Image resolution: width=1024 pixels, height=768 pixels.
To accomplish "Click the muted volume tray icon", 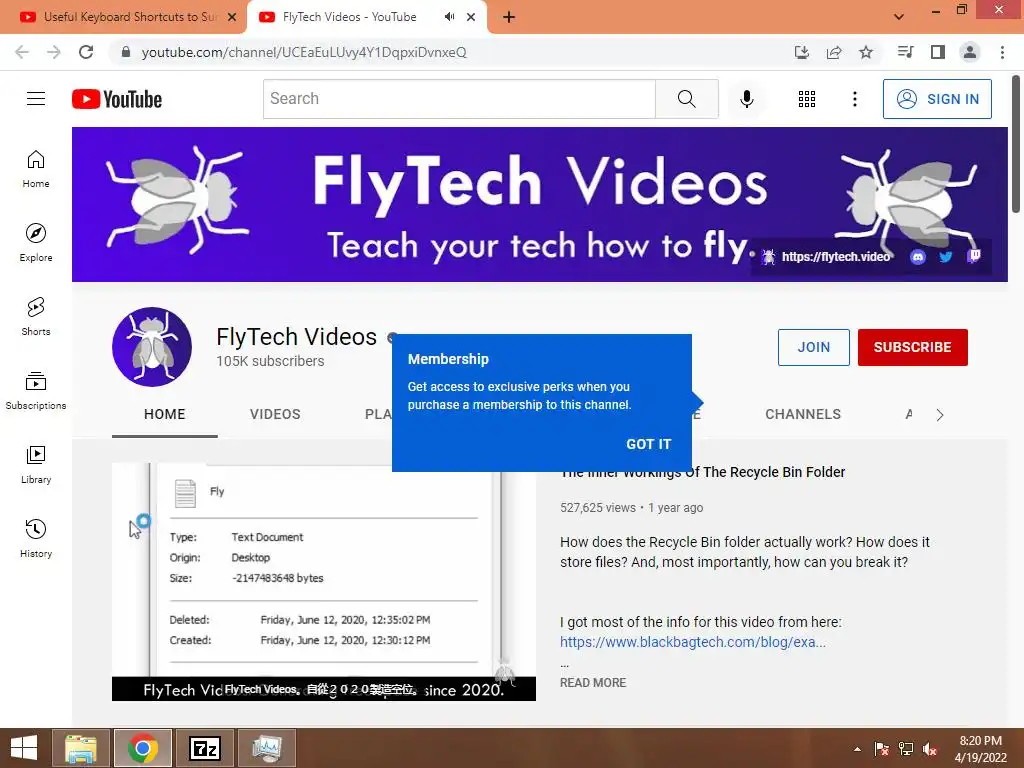I will pyautogui.click(x=931, y=749).
